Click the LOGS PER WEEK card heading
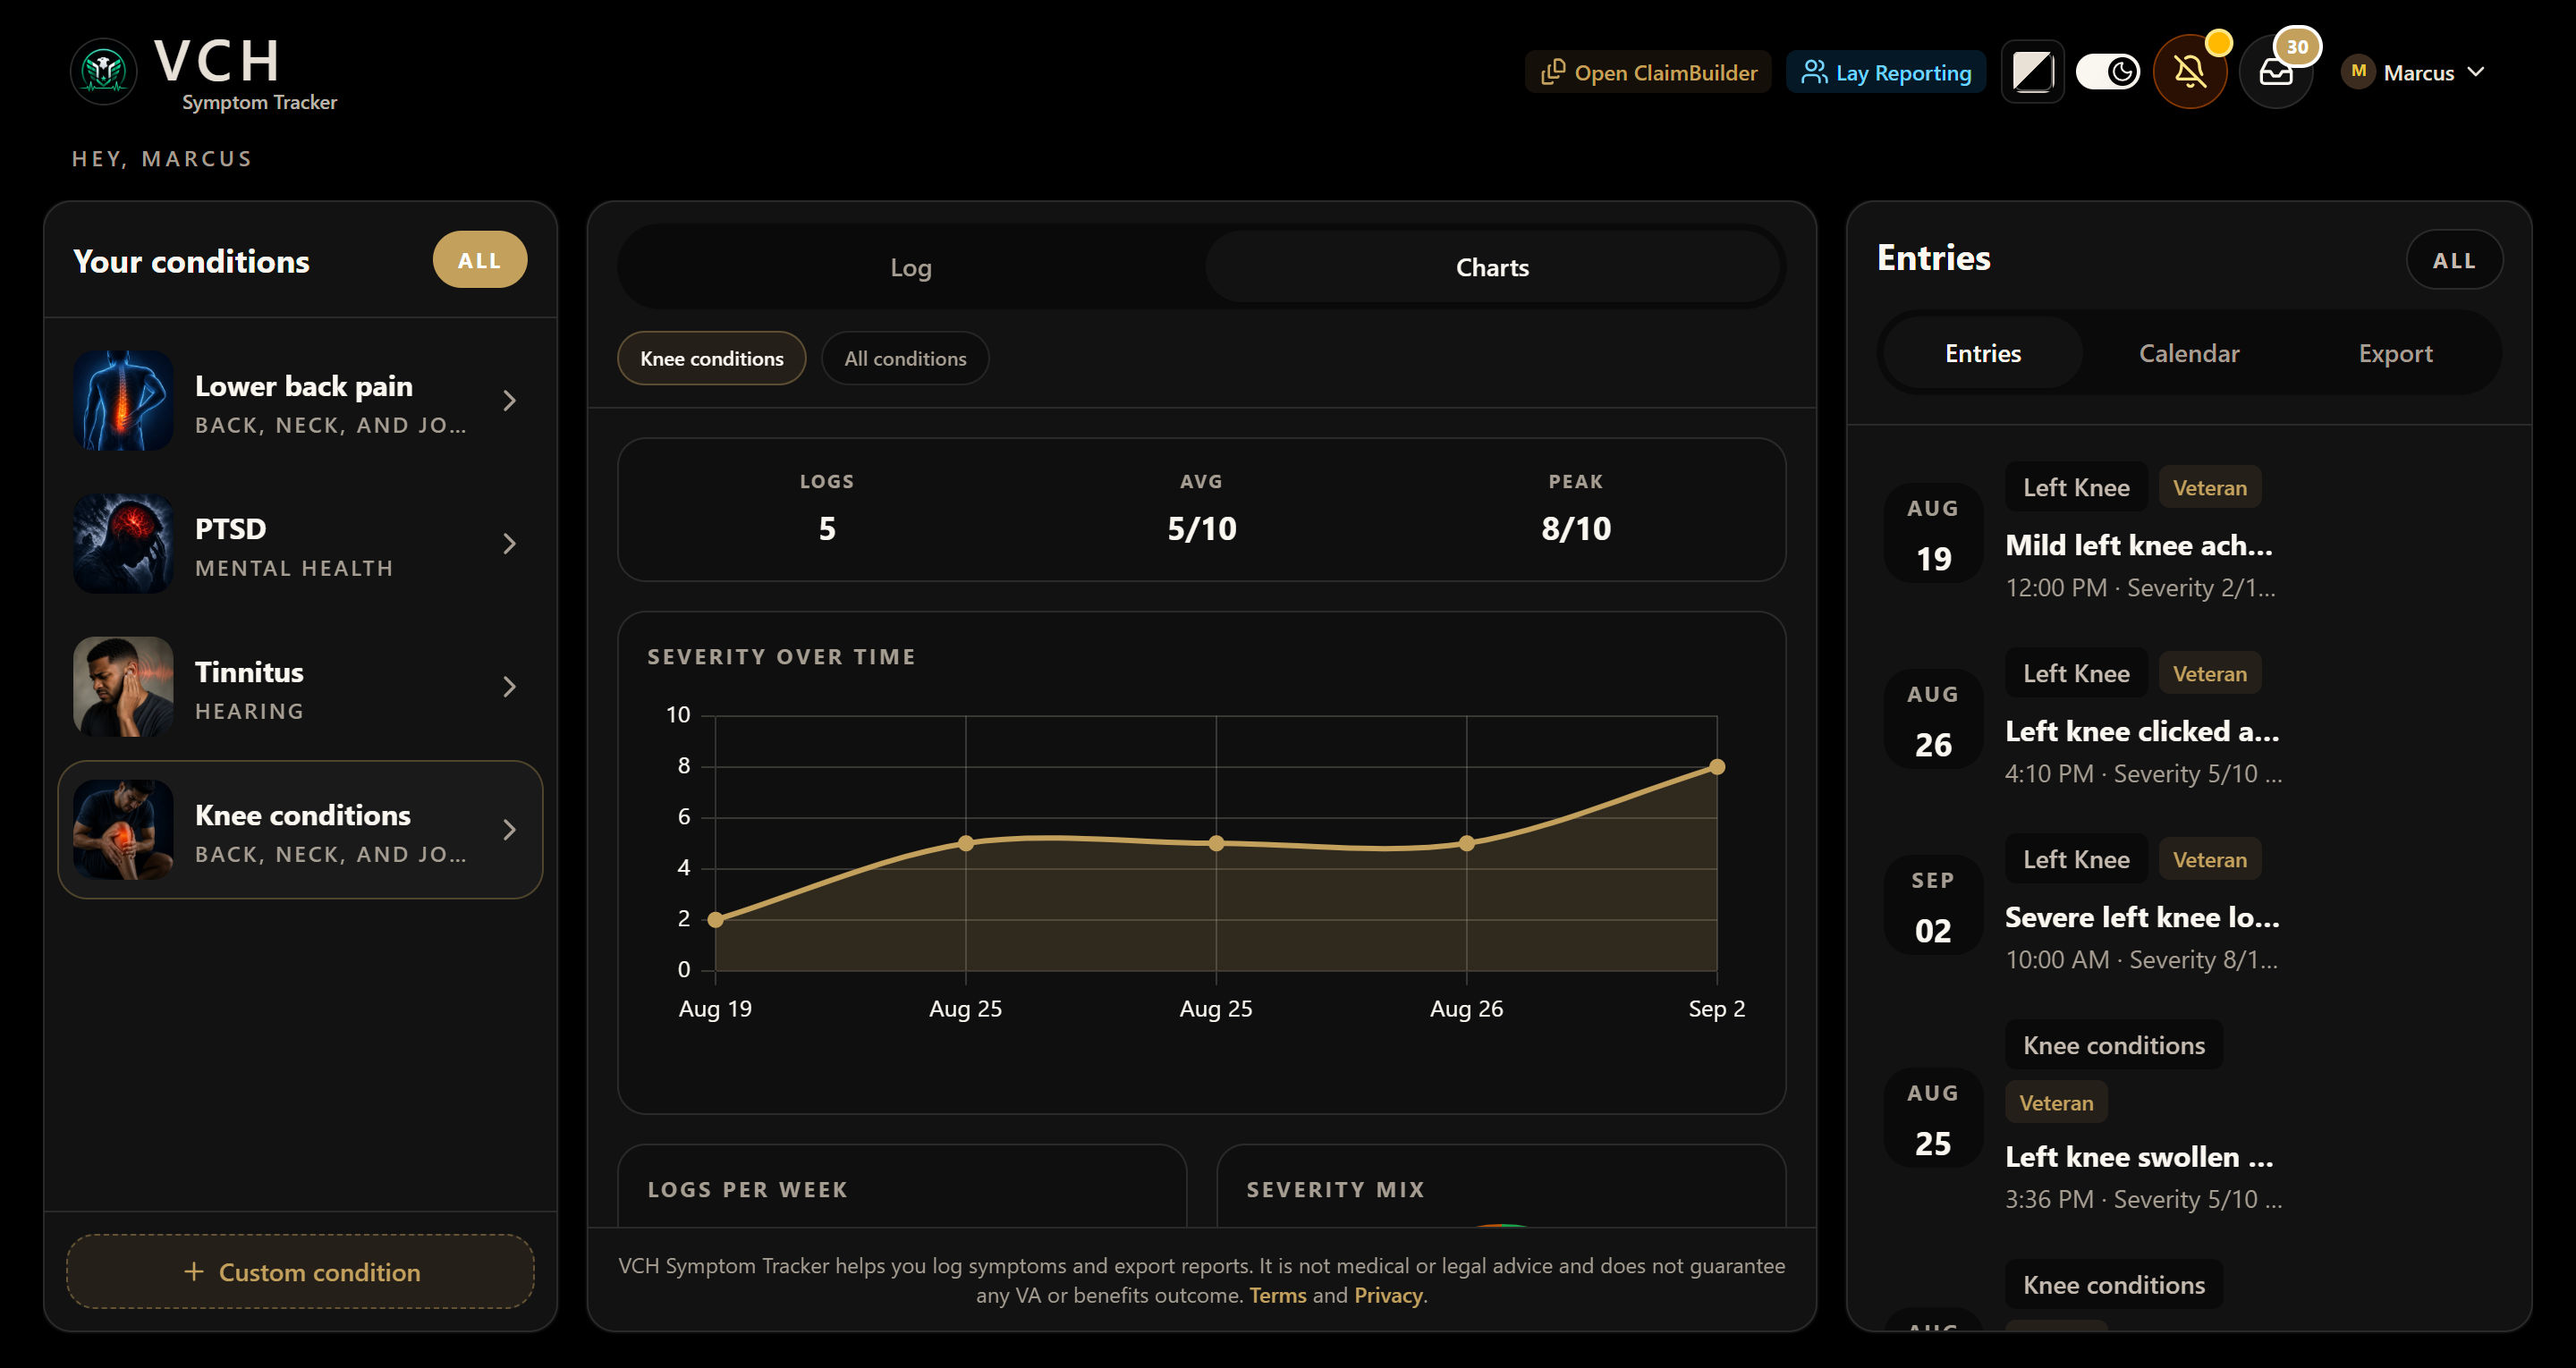This screenshot has height=1368, width=2576. 747,1189
